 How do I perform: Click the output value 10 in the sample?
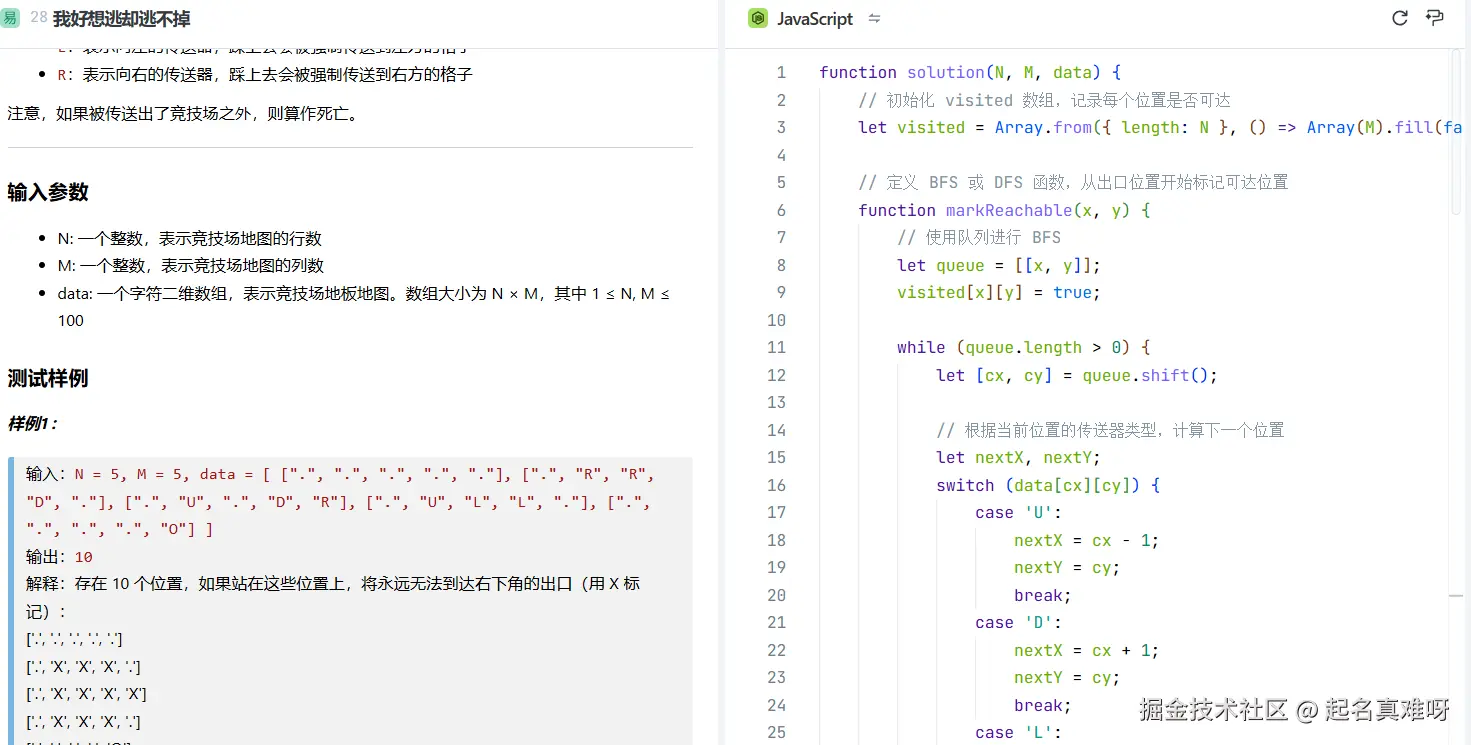[x=83, y=557]
